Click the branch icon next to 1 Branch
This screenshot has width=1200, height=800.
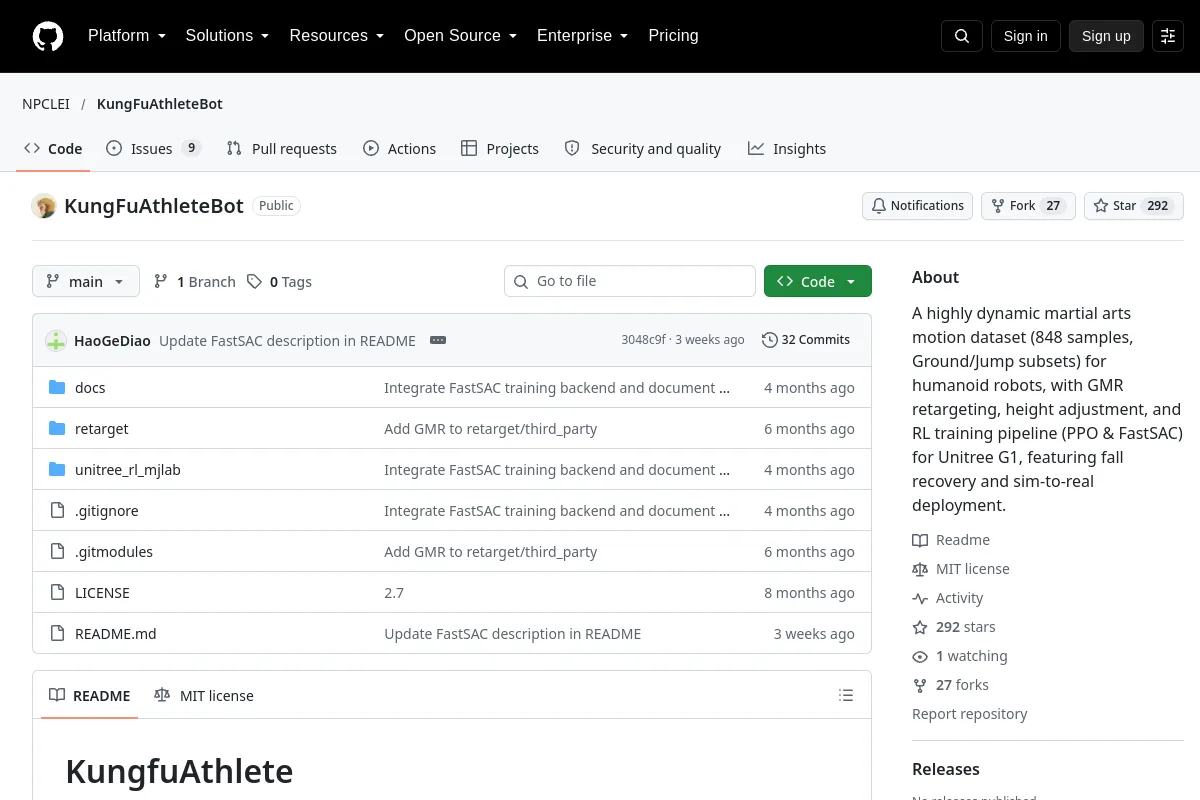click(x=161, y=282)
